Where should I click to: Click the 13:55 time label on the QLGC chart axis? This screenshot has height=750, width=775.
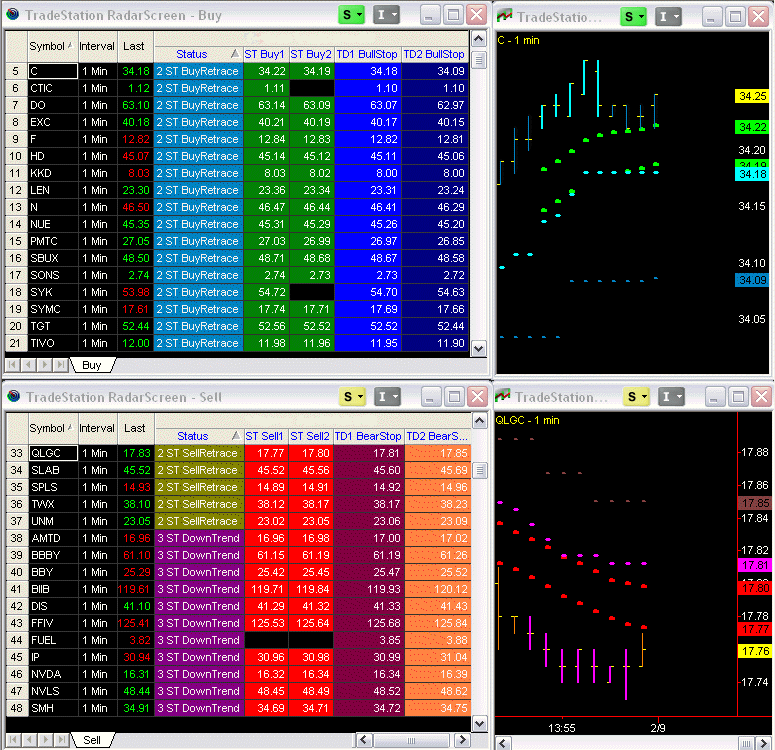(x=562, y=728)
